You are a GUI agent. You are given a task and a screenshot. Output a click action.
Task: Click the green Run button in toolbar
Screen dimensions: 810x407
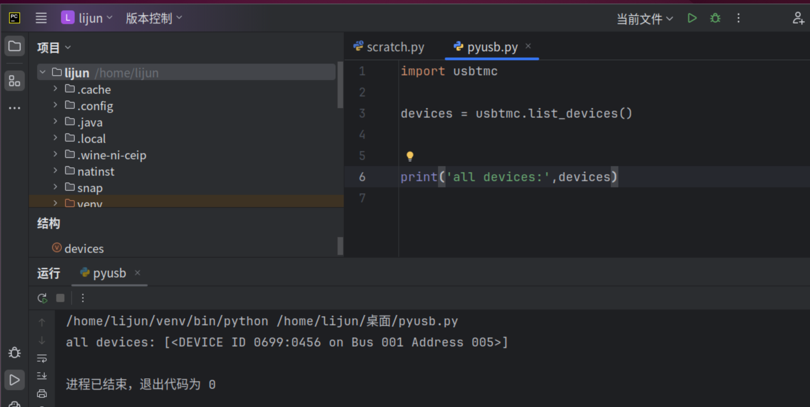[692, 18]
